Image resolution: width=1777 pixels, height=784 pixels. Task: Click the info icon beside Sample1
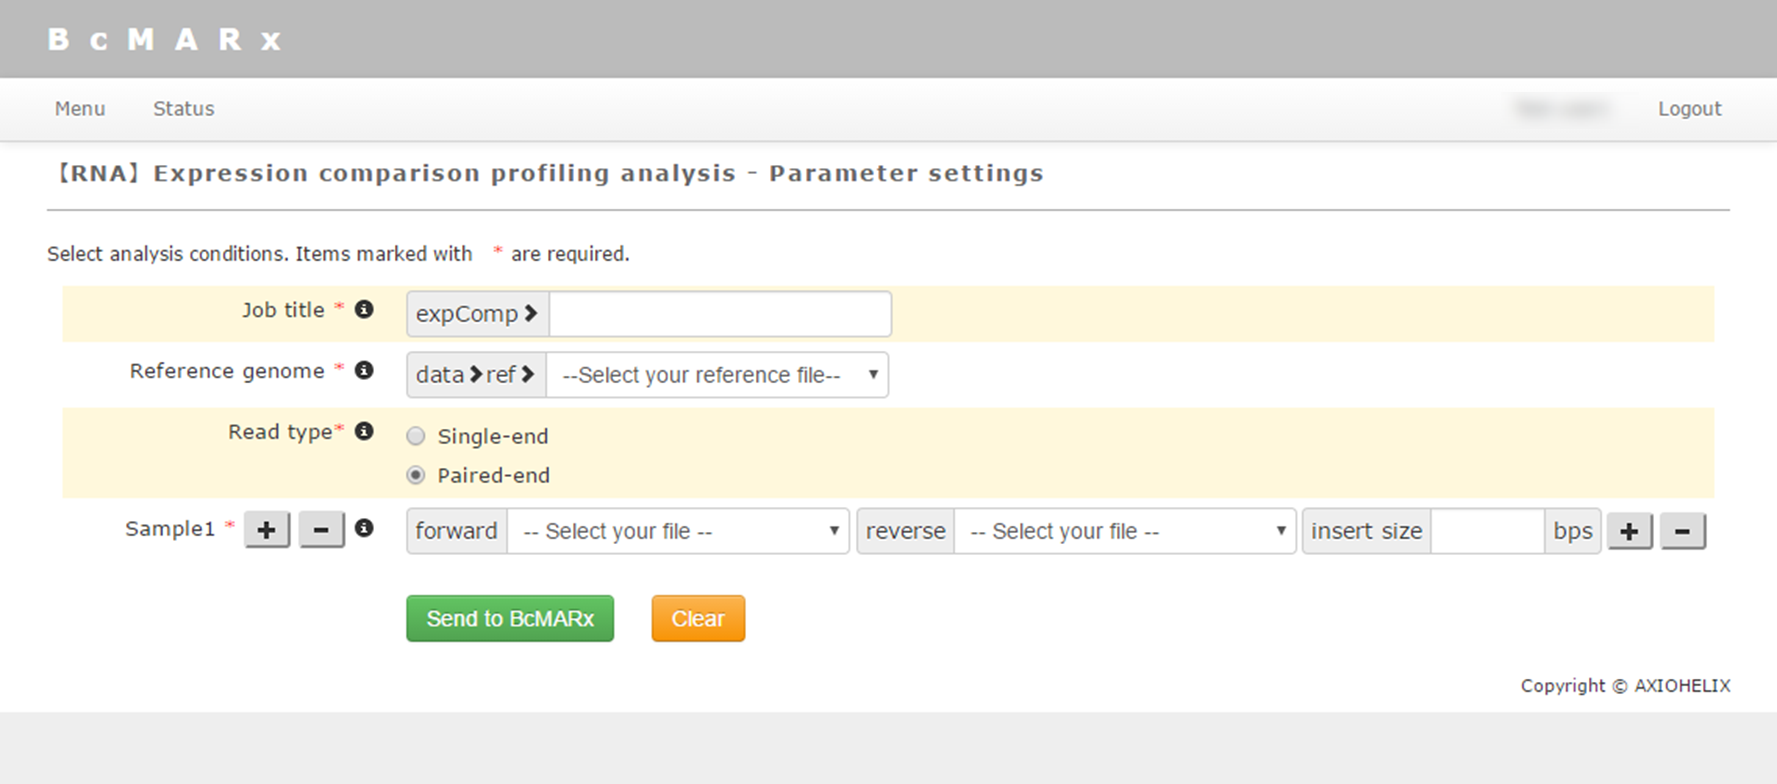pos(364,528)
